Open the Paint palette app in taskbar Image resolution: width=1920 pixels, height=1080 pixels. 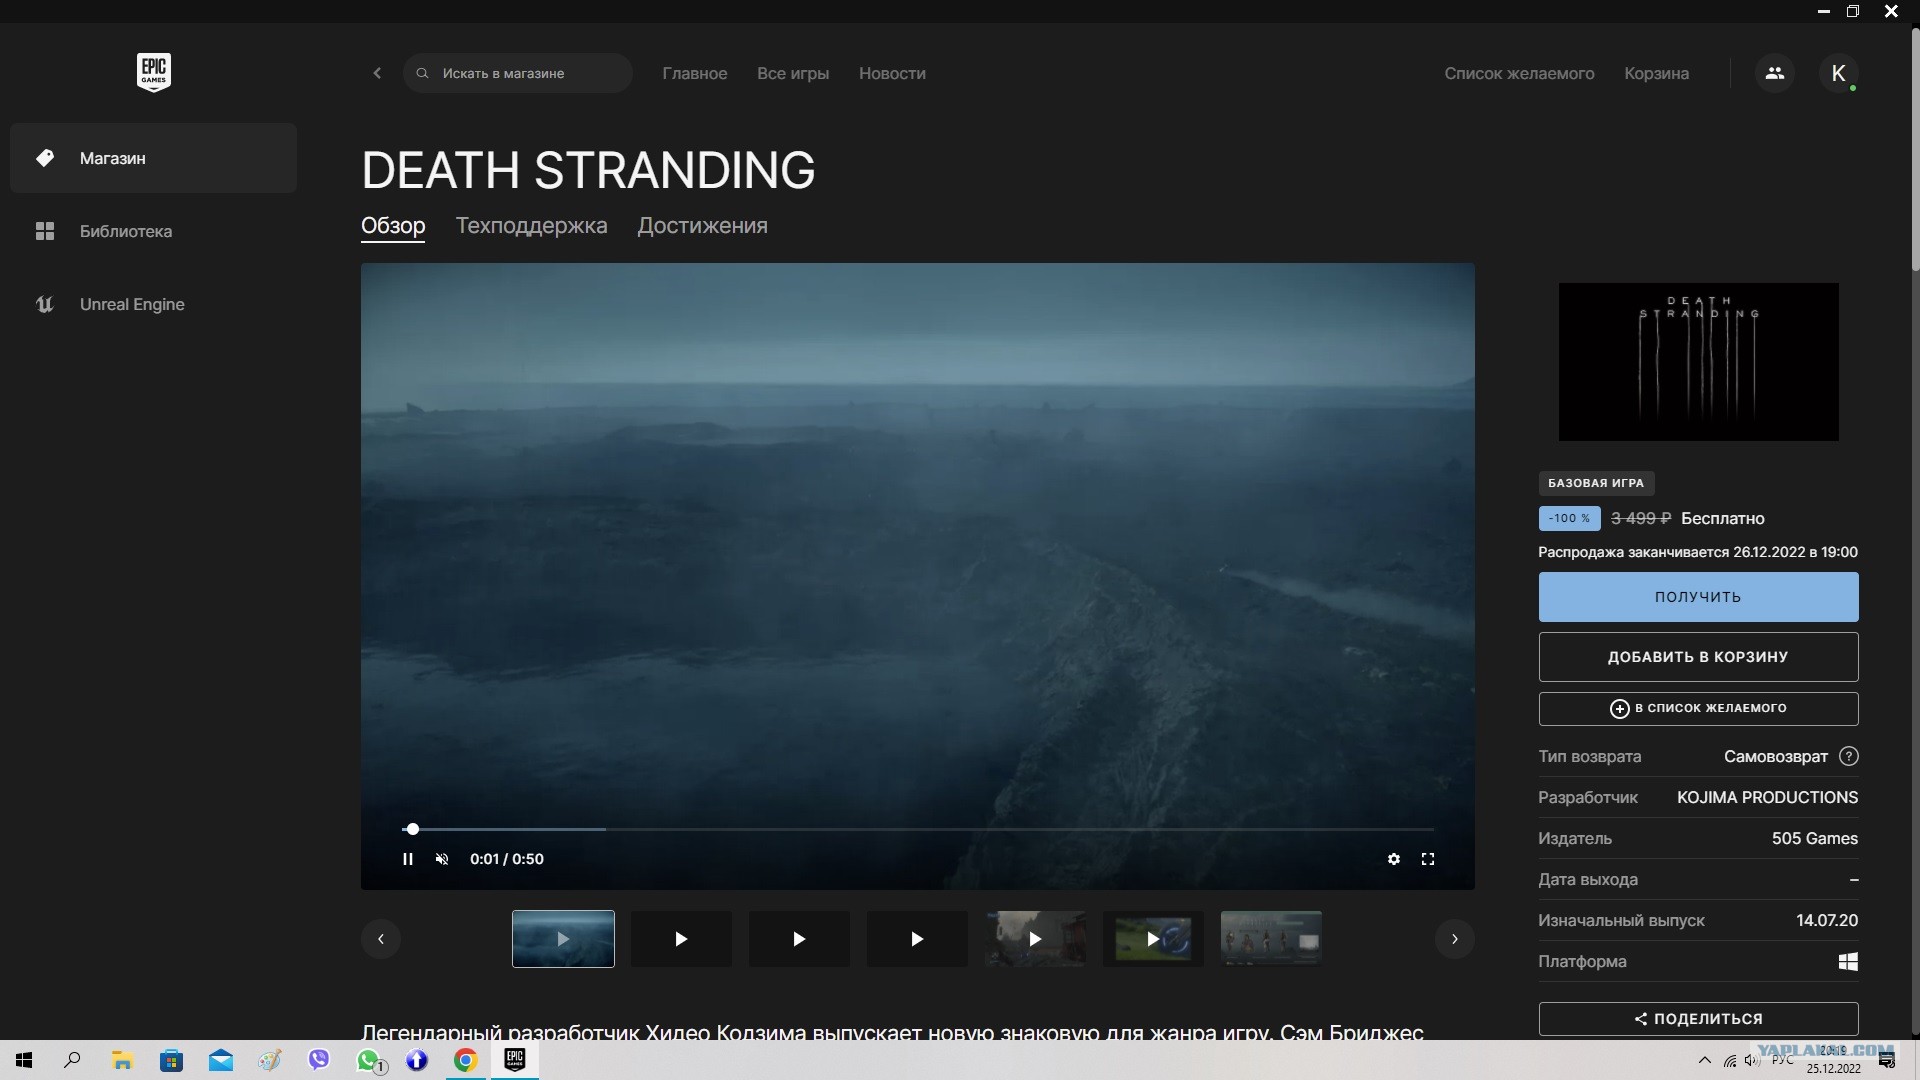[x=269, y=1060]
